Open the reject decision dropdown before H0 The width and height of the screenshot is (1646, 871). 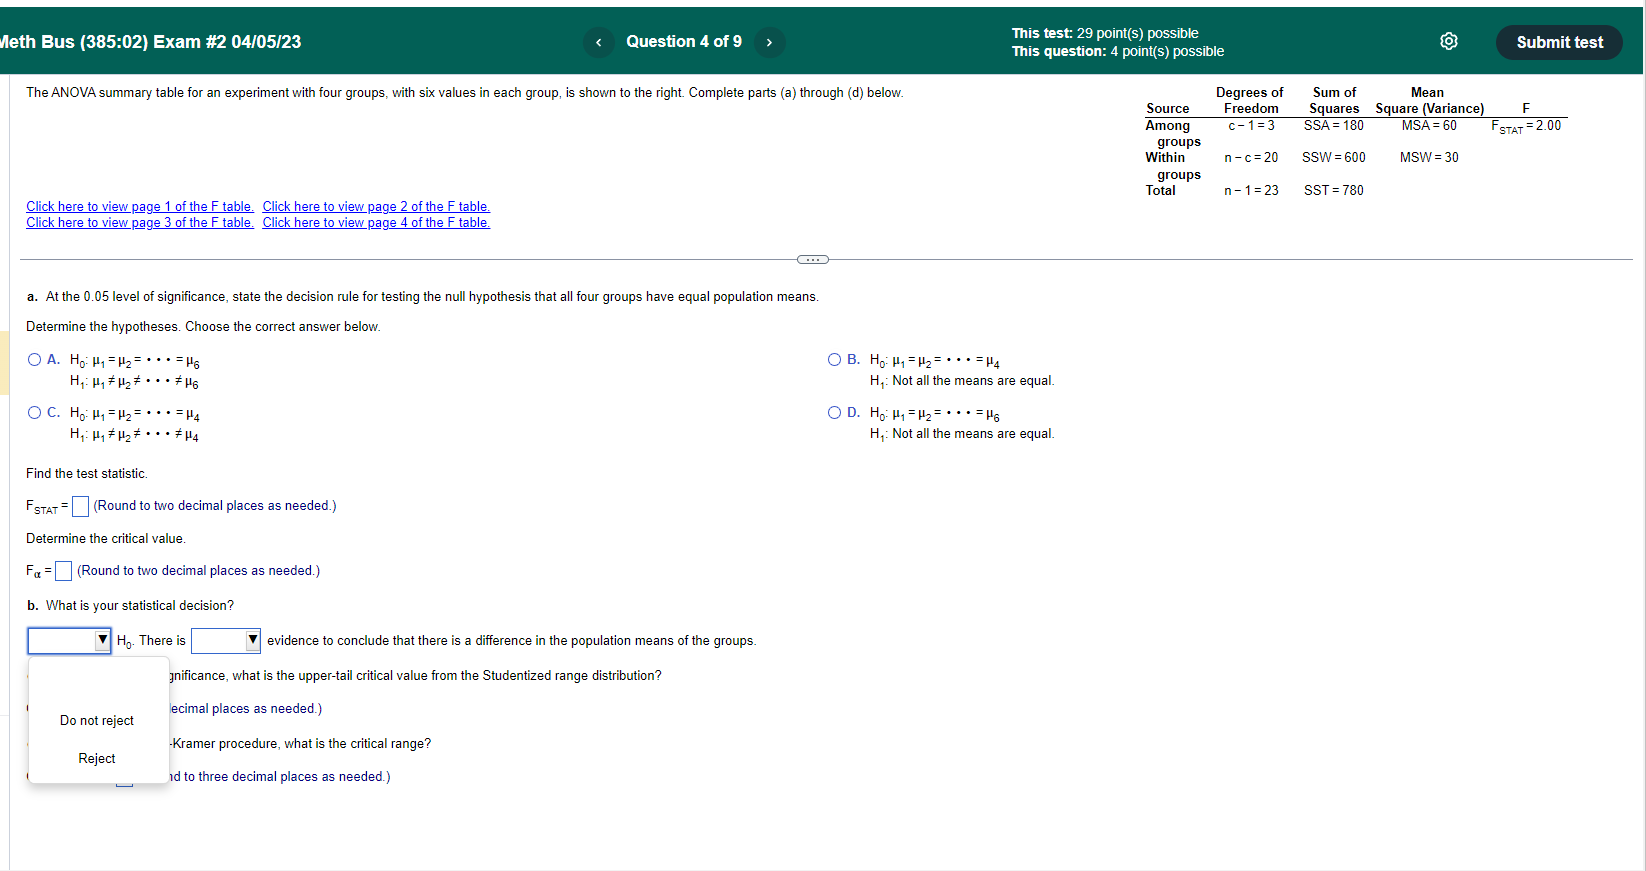(69, 641)
